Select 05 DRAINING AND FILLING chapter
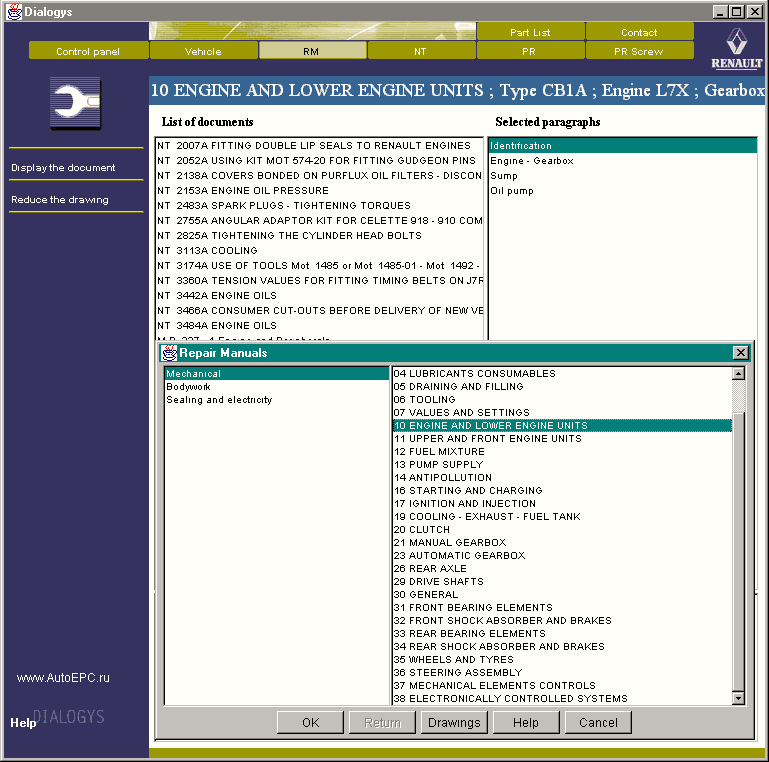This screenshot has height=762, width=769. tap(563, 386)
